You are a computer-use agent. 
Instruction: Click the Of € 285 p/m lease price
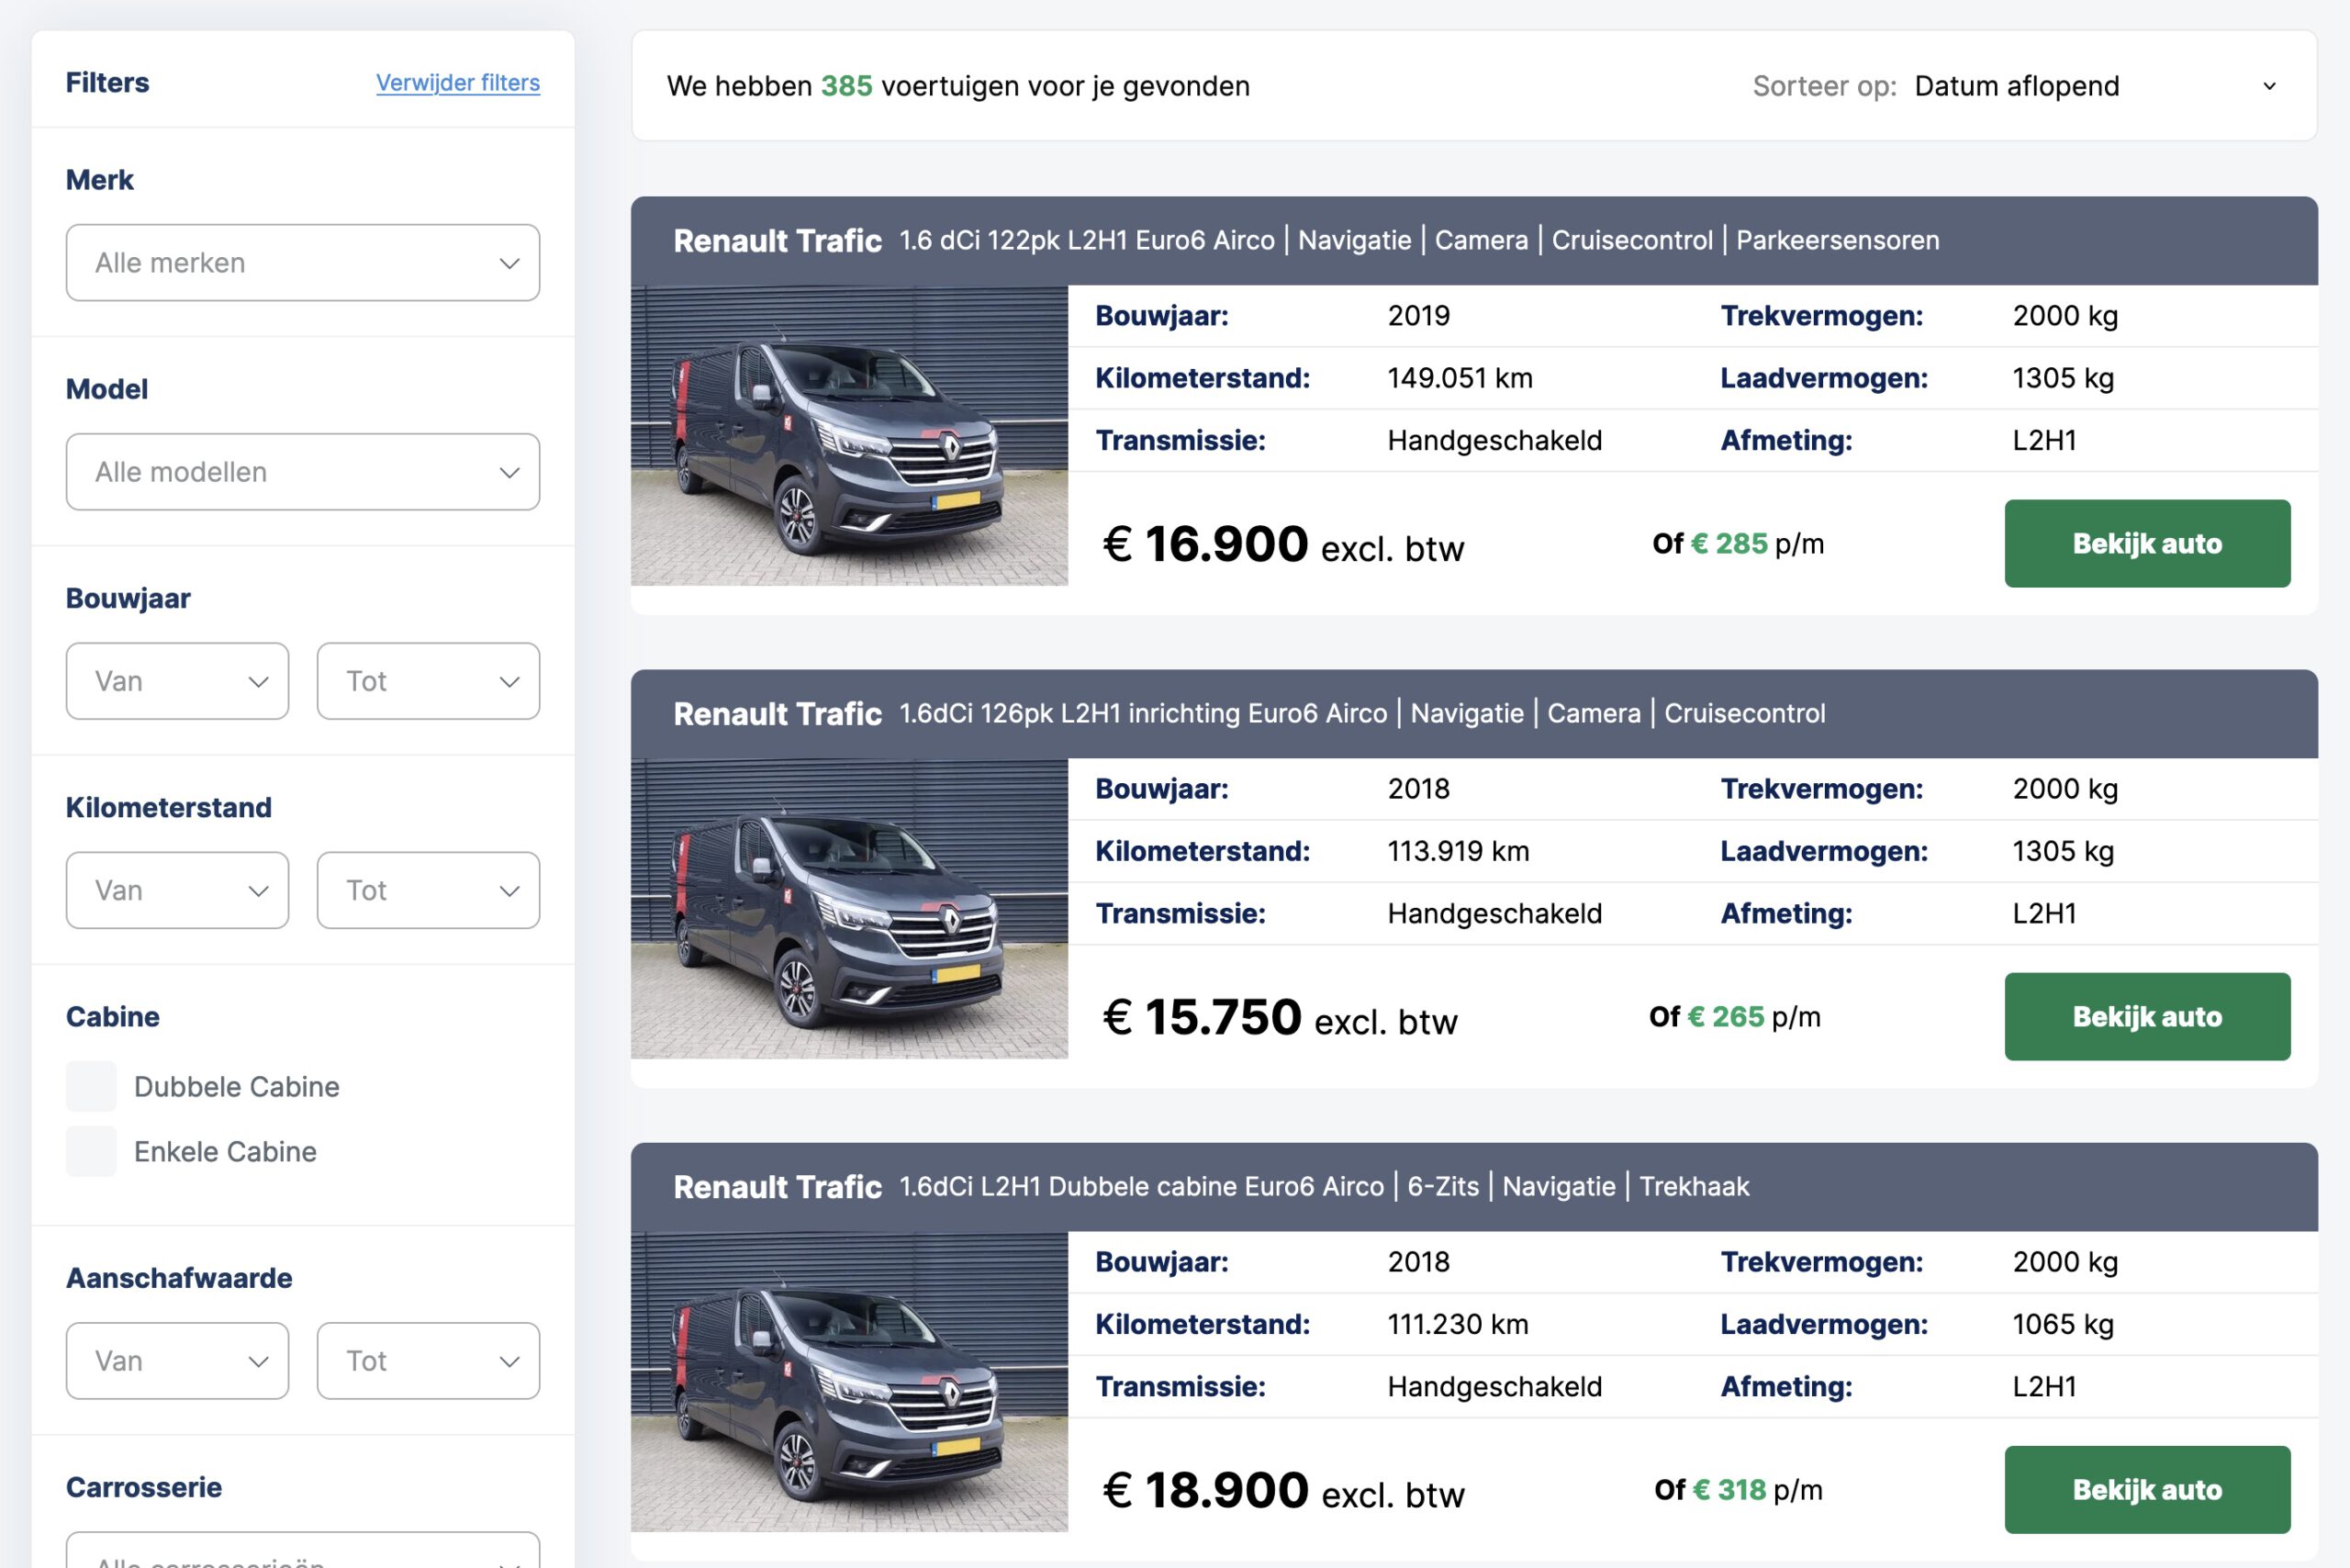coord(1738,544)
